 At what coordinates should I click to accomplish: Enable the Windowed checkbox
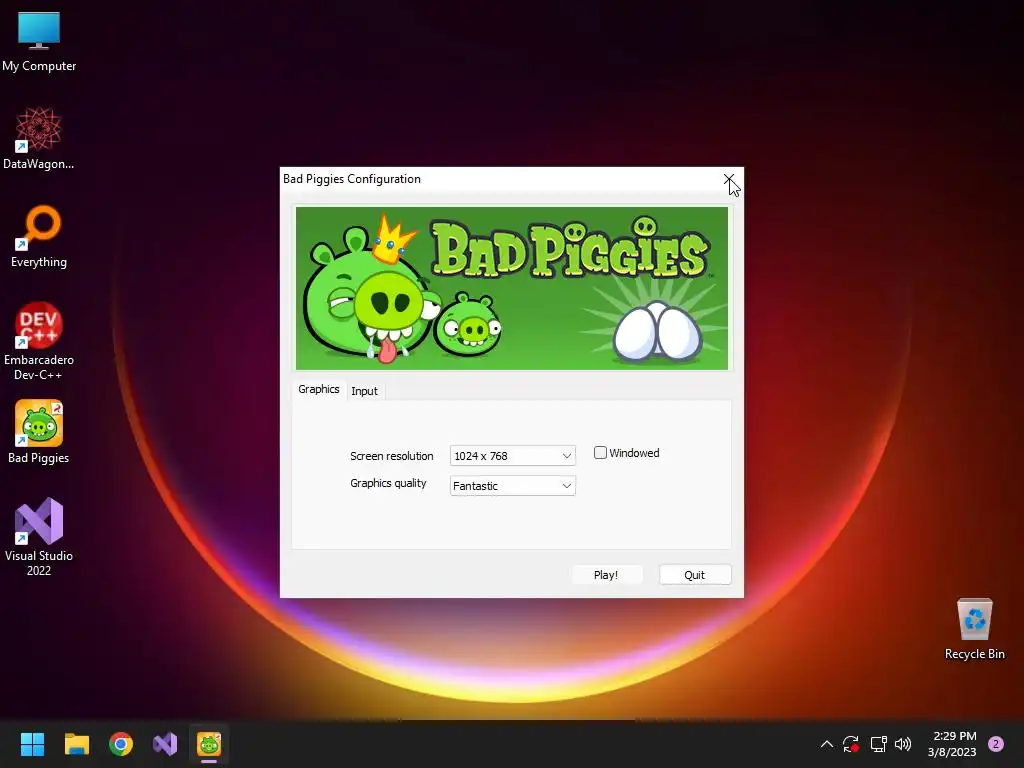point(600,453)
